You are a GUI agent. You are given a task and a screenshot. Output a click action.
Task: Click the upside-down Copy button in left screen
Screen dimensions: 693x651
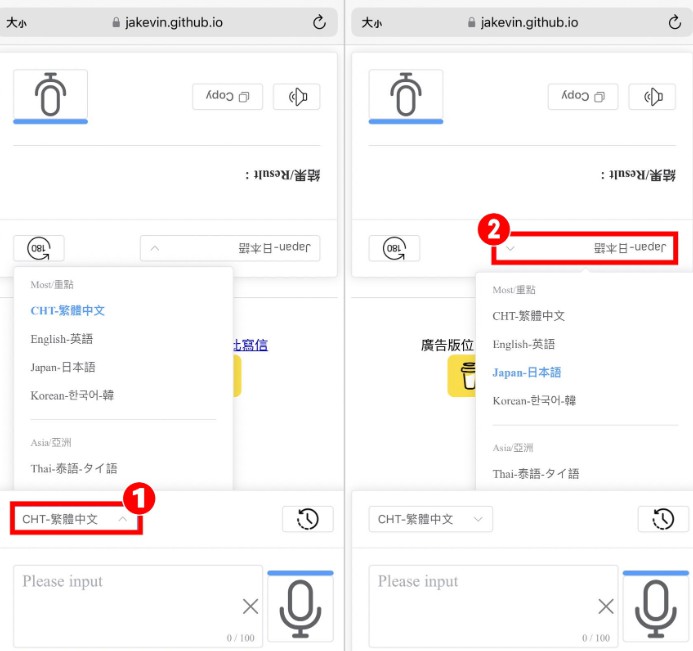click(x=228, y=96)
